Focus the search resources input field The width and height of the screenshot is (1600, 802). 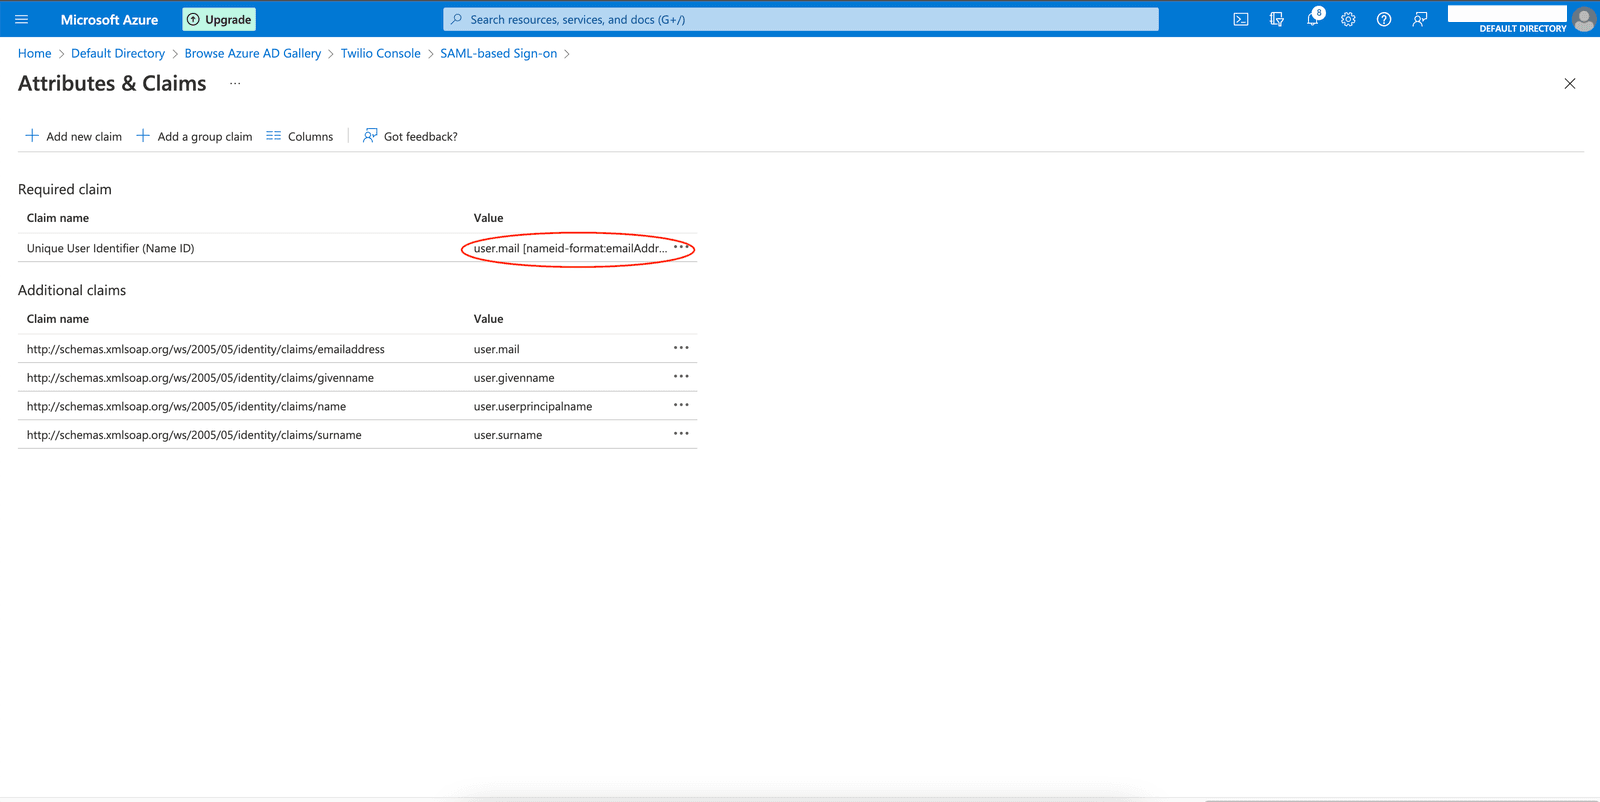tap(800, 19)
